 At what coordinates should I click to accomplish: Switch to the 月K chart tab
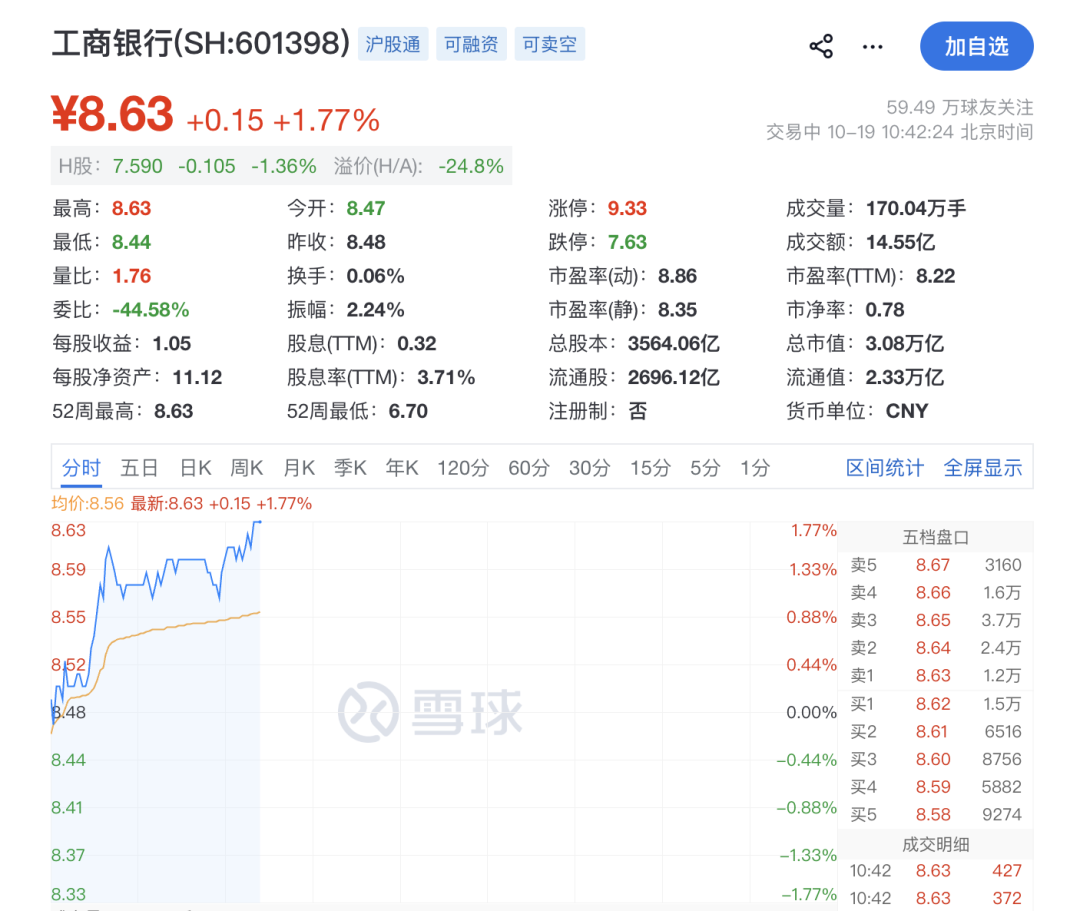coord(299,468)
